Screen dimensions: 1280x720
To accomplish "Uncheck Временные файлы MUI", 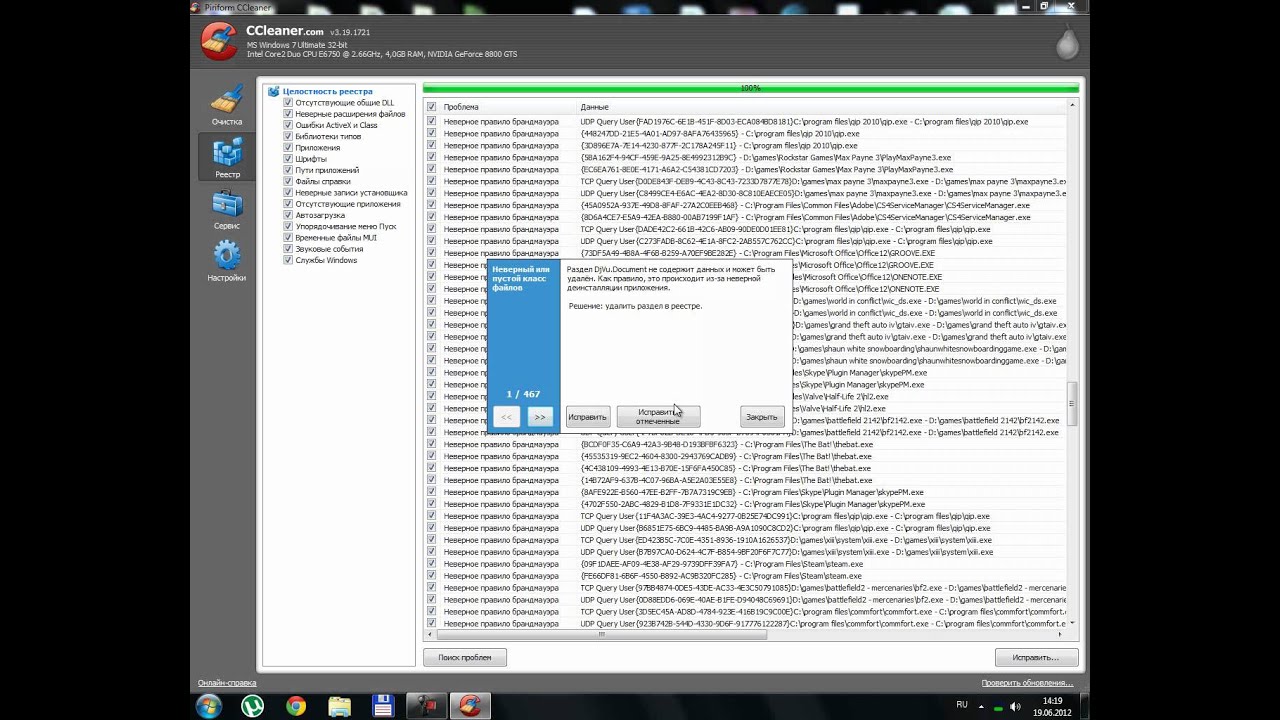I will [288, 237].
